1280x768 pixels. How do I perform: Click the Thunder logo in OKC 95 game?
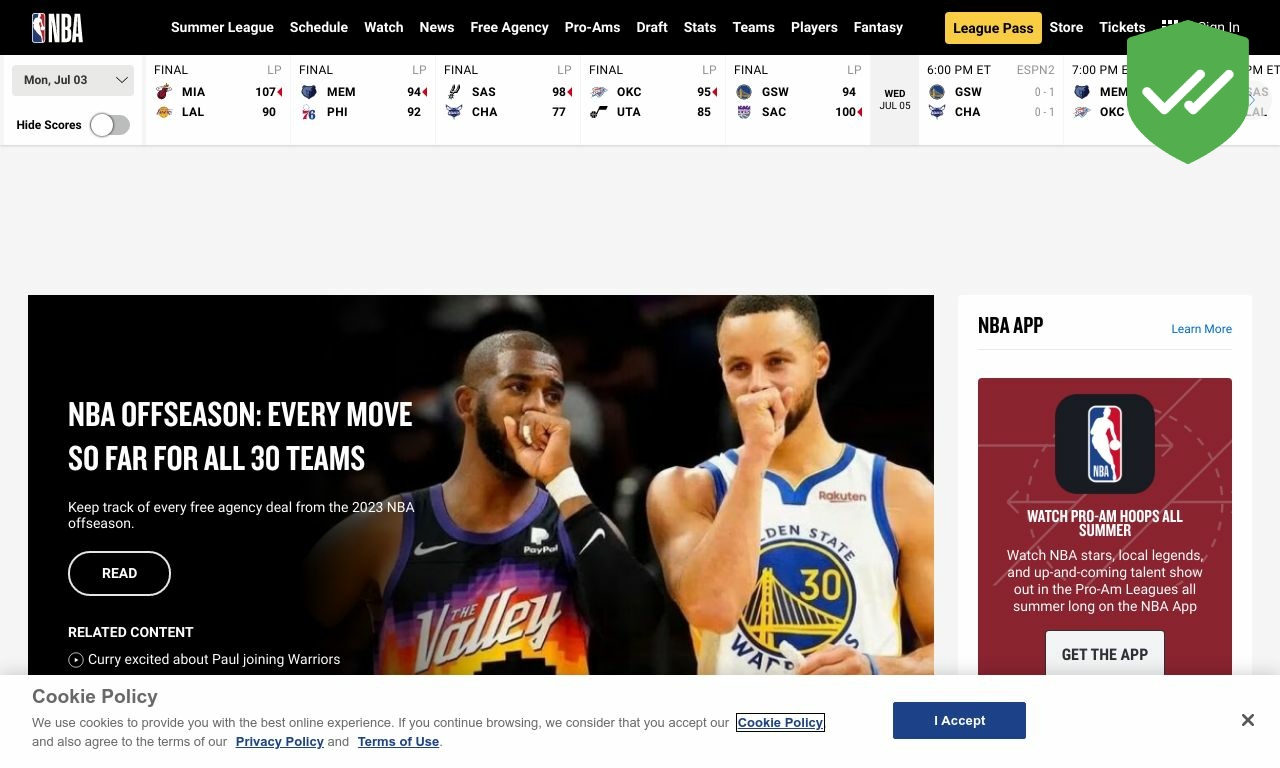(599, 92)
